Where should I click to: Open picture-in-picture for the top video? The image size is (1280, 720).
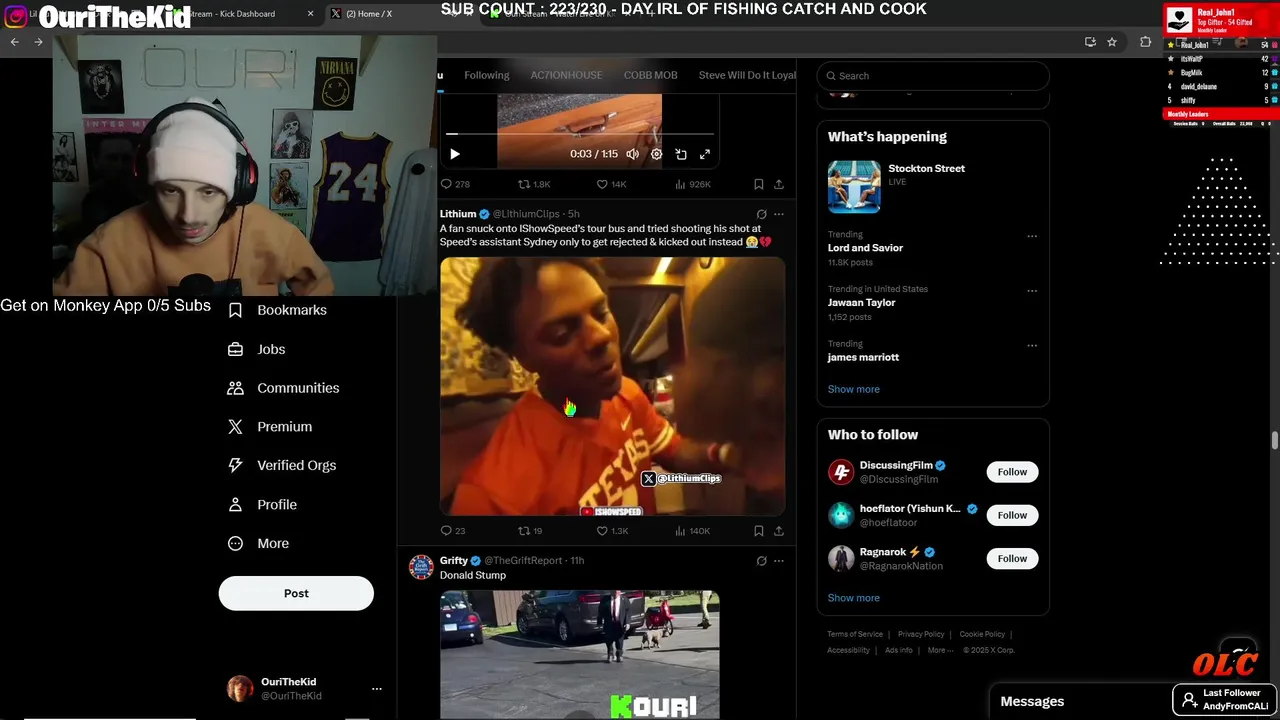click(681, 154)
